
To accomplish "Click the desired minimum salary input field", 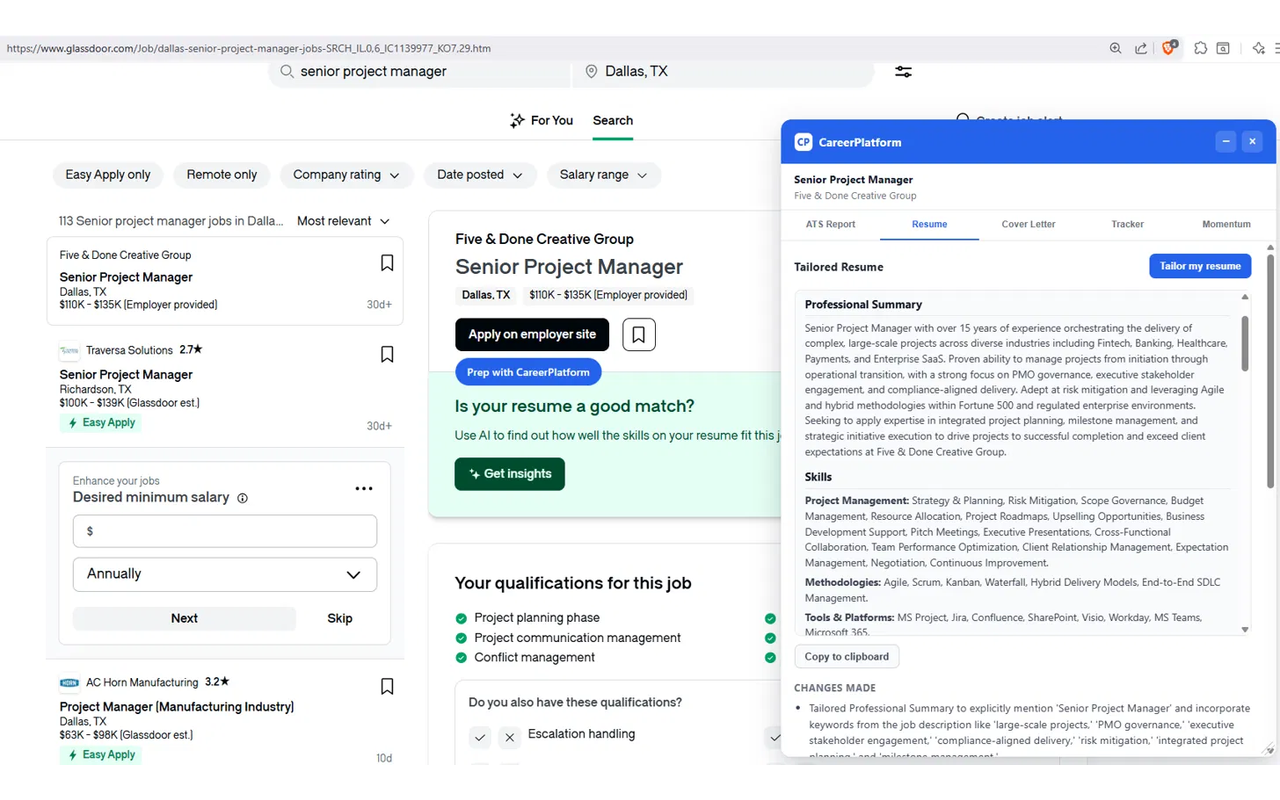I will 225,531.
